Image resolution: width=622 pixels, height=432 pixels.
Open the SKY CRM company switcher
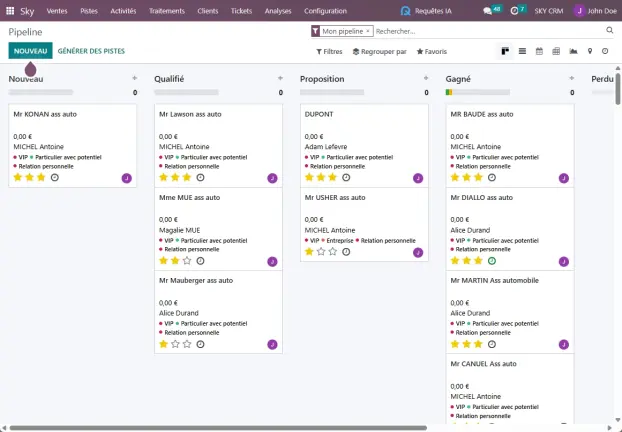549,11
